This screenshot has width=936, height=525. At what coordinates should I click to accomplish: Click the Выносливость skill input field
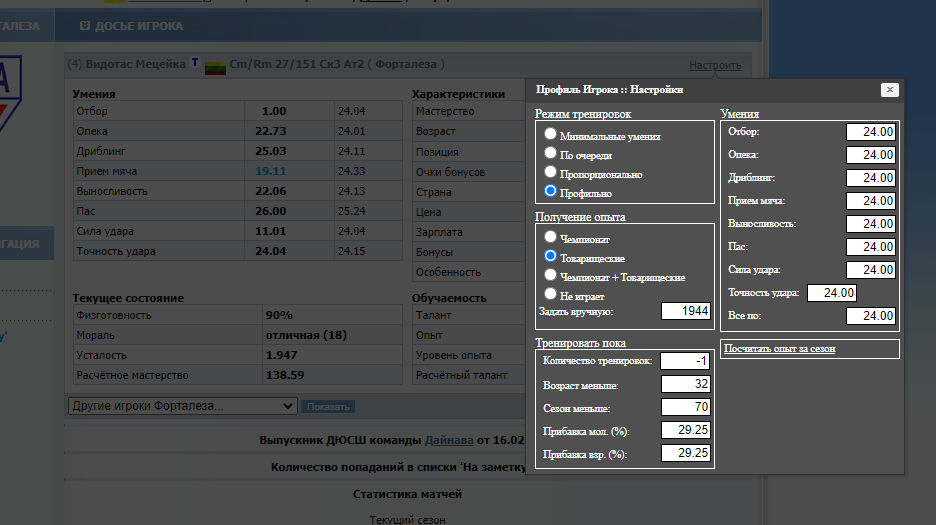(870, 224)
